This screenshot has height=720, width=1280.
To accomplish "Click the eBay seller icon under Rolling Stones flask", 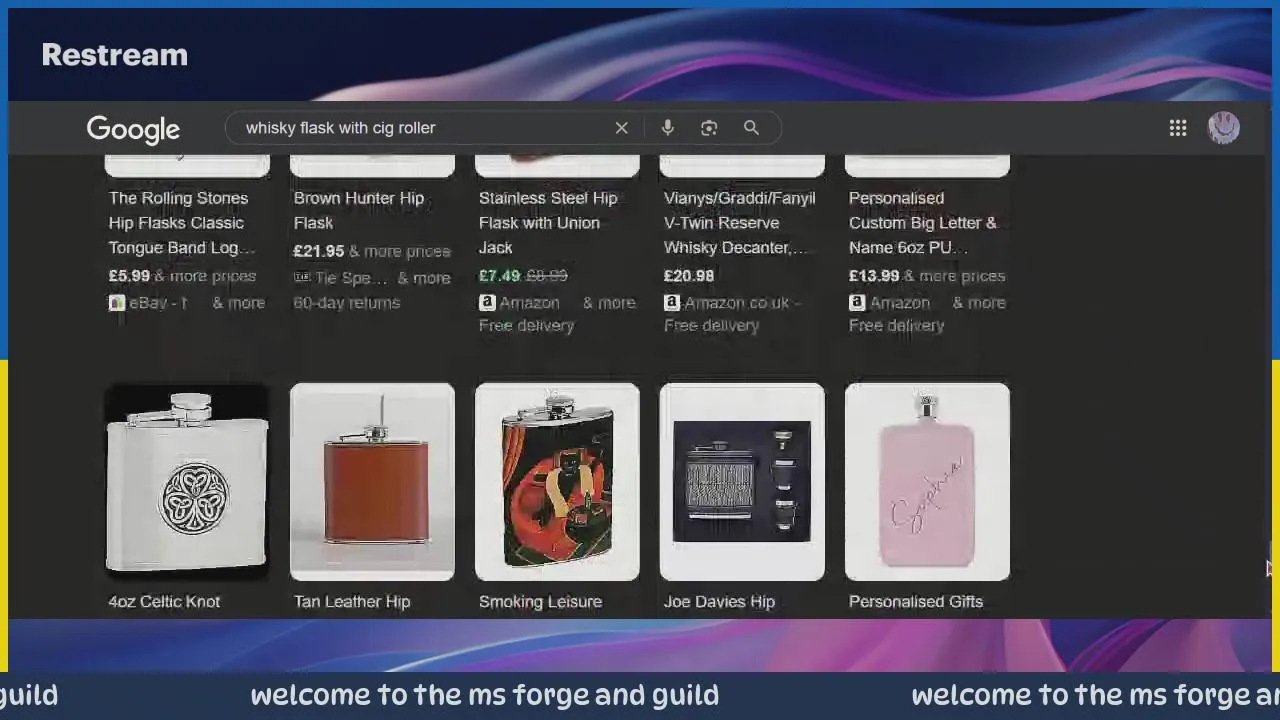I will pos(117,302).
